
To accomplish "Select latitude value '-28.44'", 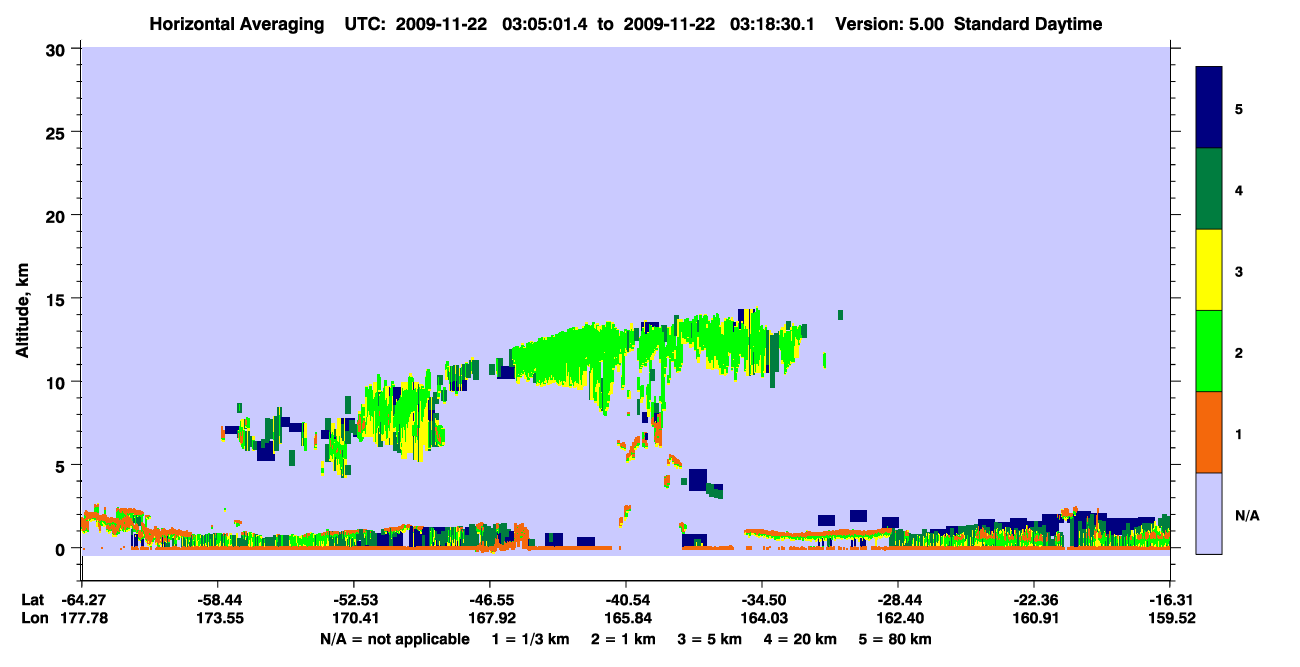I will click(x=898, y=599).
